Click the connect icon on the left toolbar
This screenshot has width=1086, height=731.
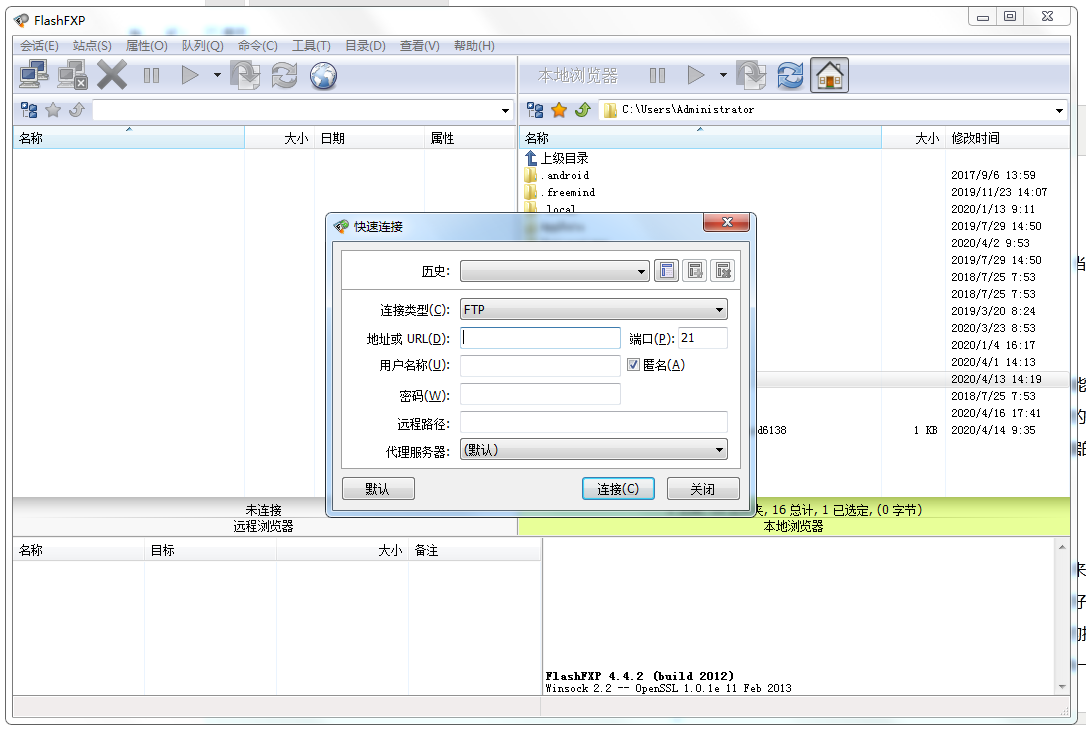click(32, 75)
